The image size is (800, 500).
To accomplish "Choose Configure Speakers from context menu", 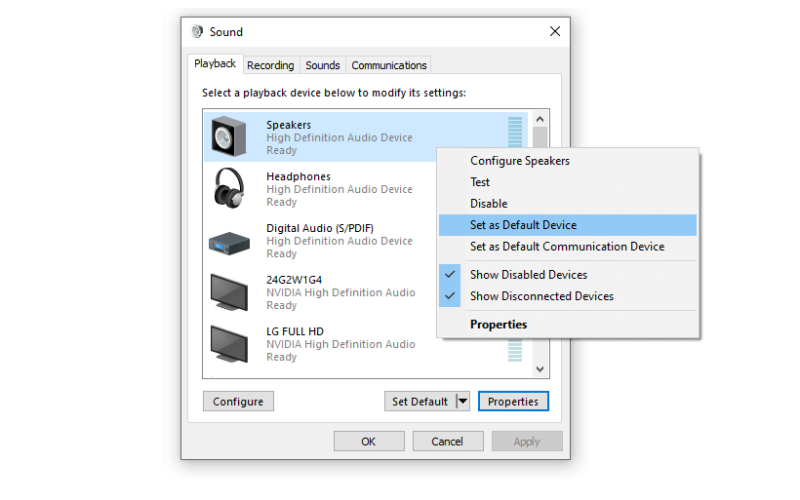I will click(x=519, y=161).
